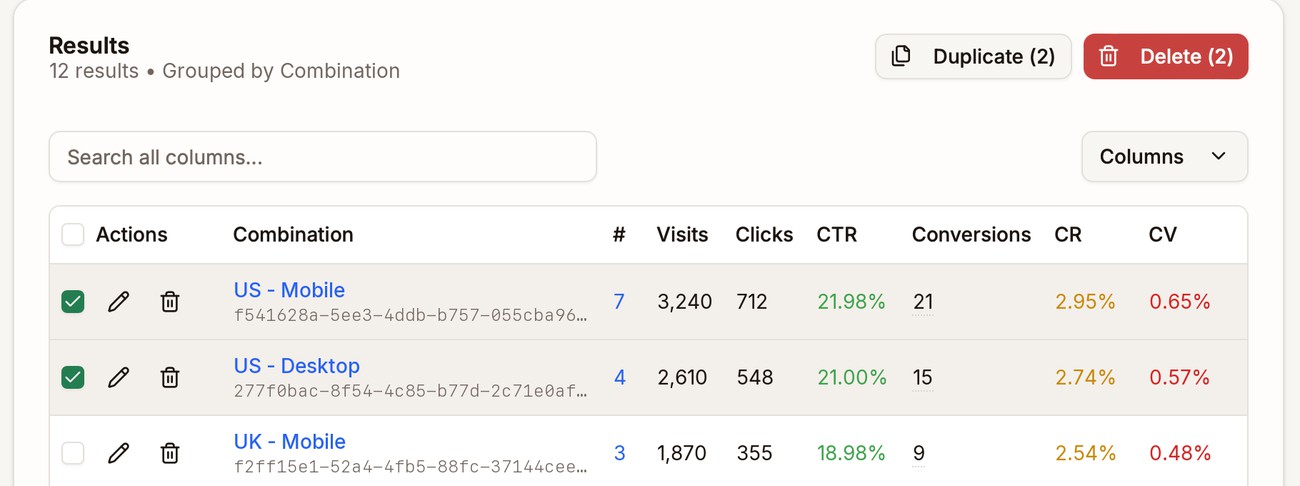Sort by the CTR column header
This screenshot has height=486, width=1300.
pos(837,235)
